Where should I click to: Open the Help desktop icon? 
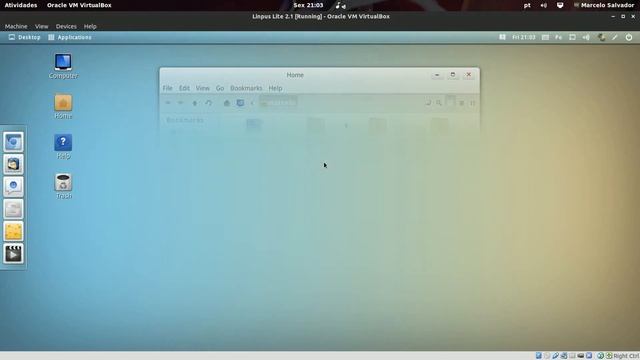(63, 147)
